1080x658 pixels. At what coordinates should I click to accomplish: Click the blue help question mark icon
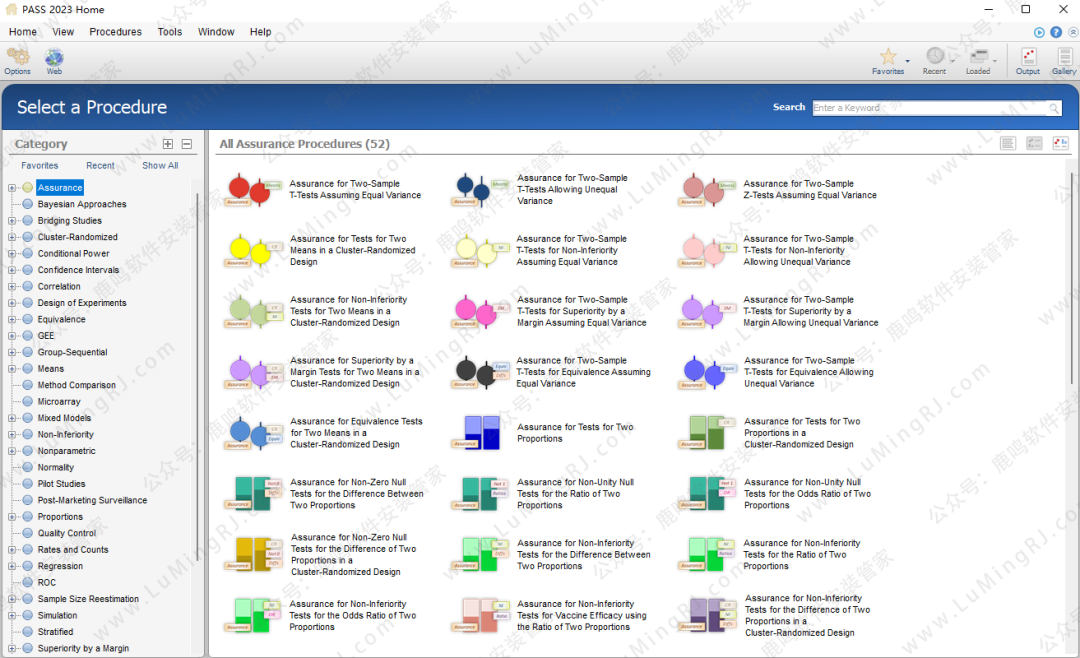[1056, 32]
